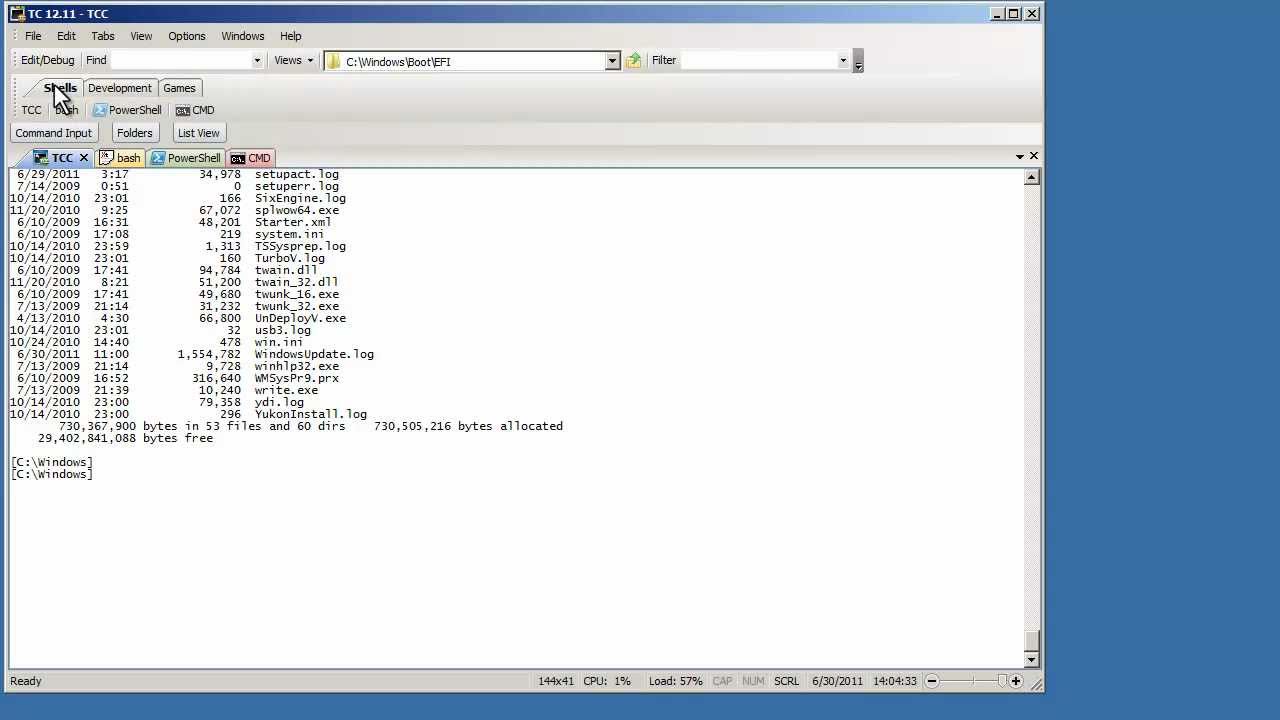Image resolution: width=1280 pixels, height=720 pixels.
Task: Toggle the NUM indicator in the status bar
Action: pyautogui.click(x=754, y=681)
